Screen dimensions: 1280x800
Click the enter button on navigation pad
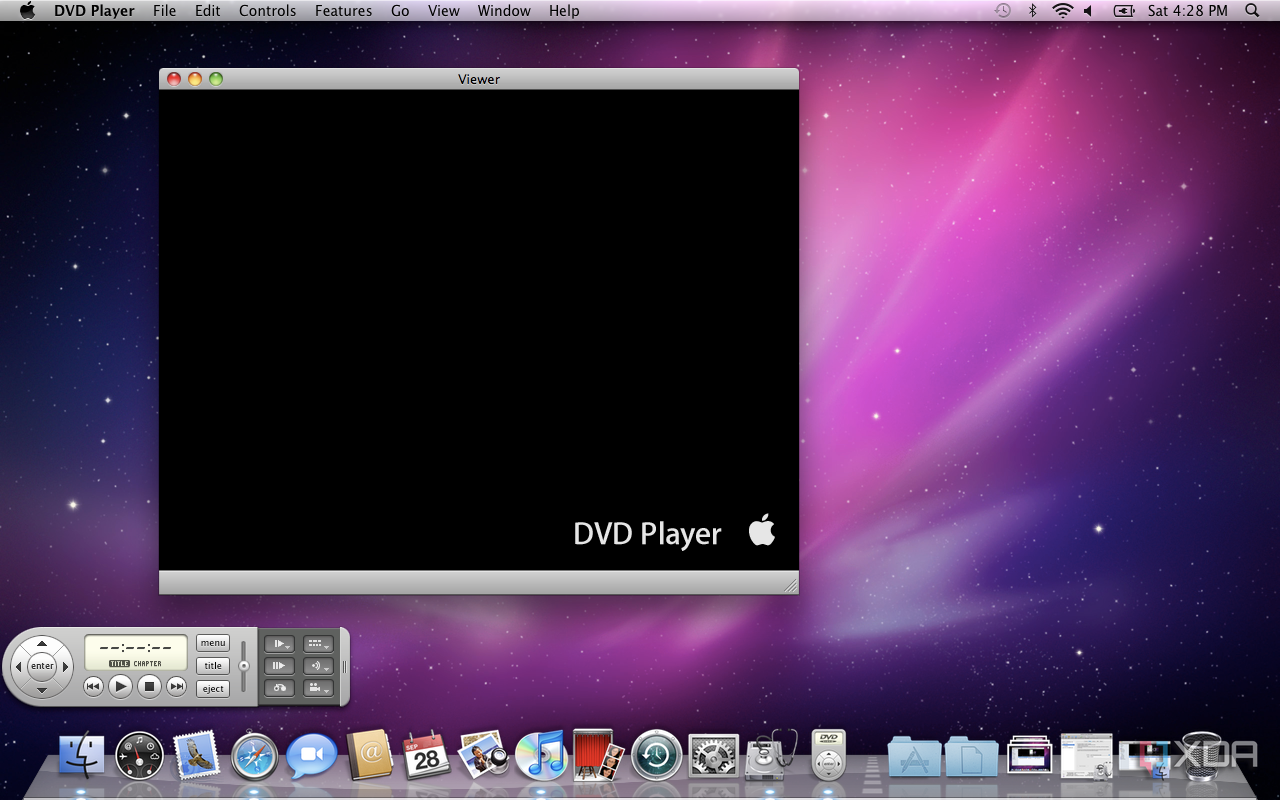tap(42, 666)
